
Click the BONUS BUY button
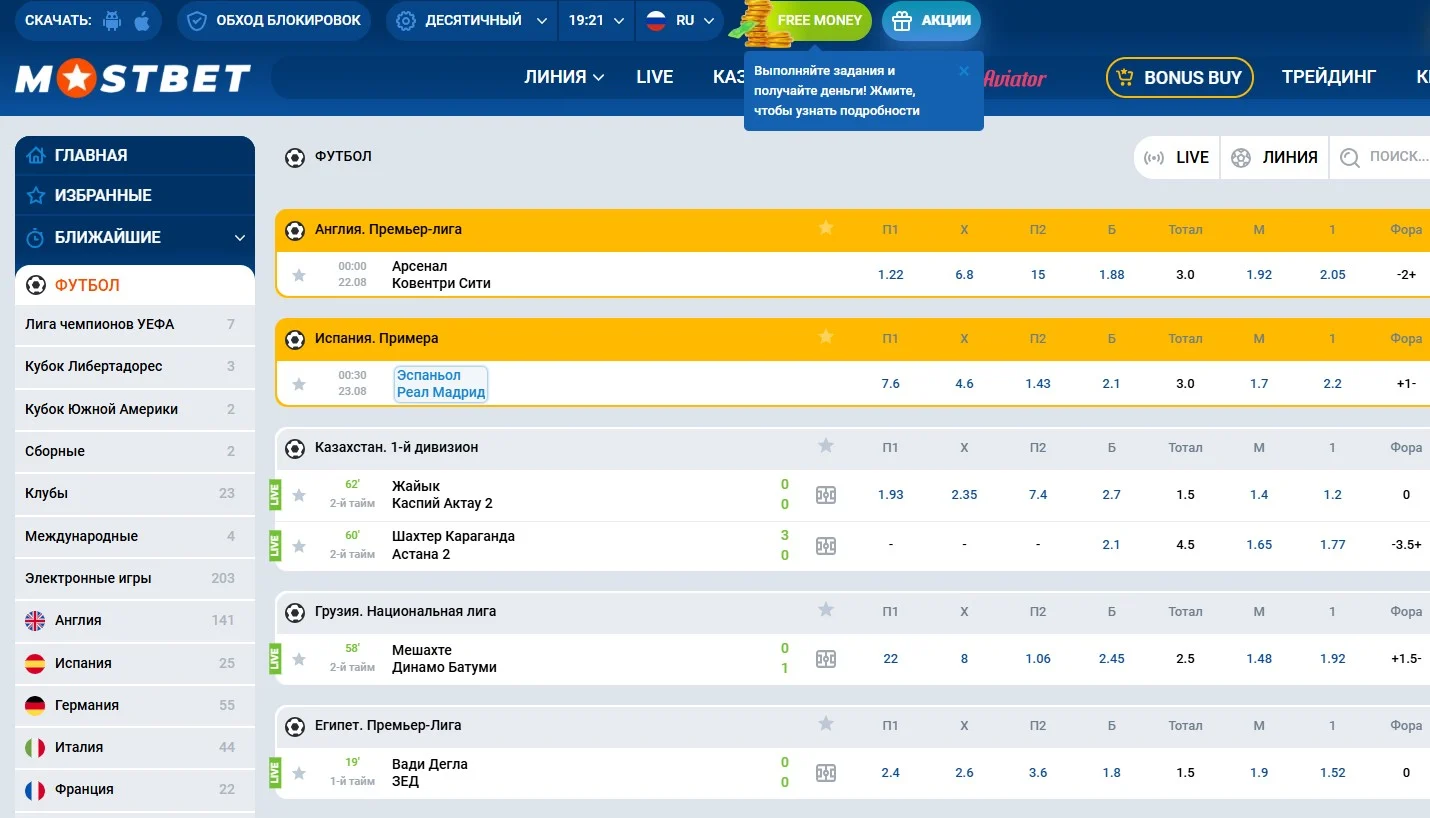(x=1180, y=77)
